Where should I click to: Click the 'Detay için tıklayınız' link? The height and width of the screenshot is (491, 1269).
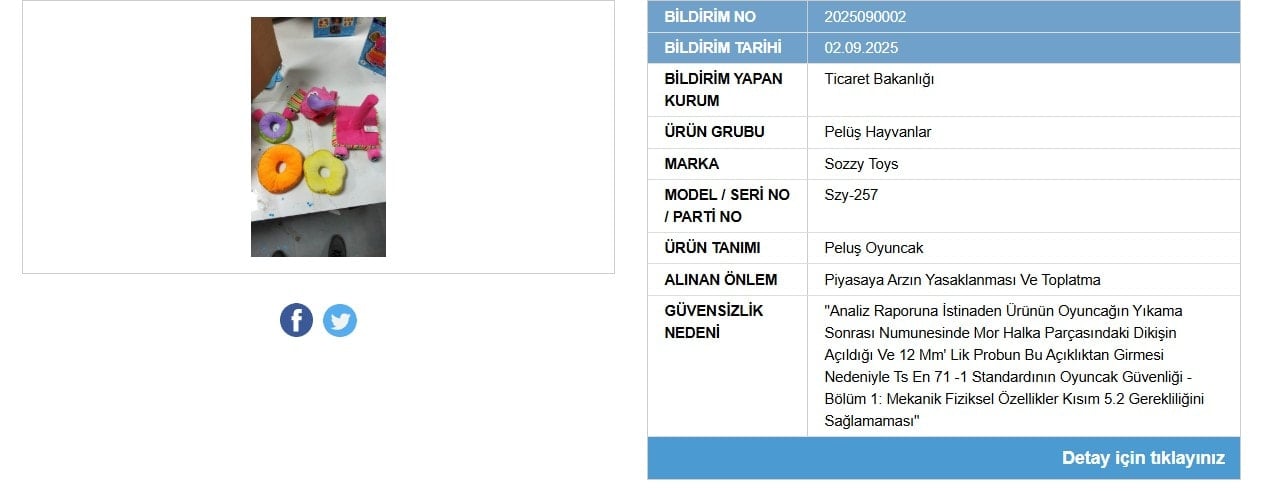coord(1143,458)
